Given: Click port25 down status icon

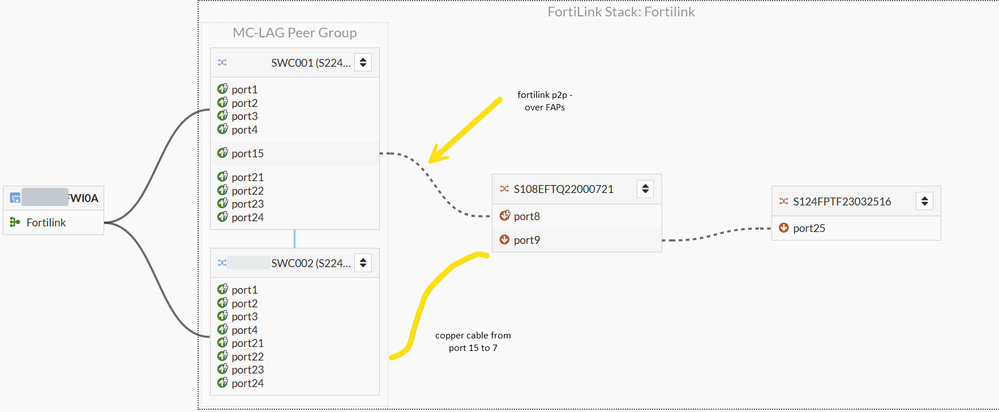Looking at the screenshot, I should pos(783,228).
